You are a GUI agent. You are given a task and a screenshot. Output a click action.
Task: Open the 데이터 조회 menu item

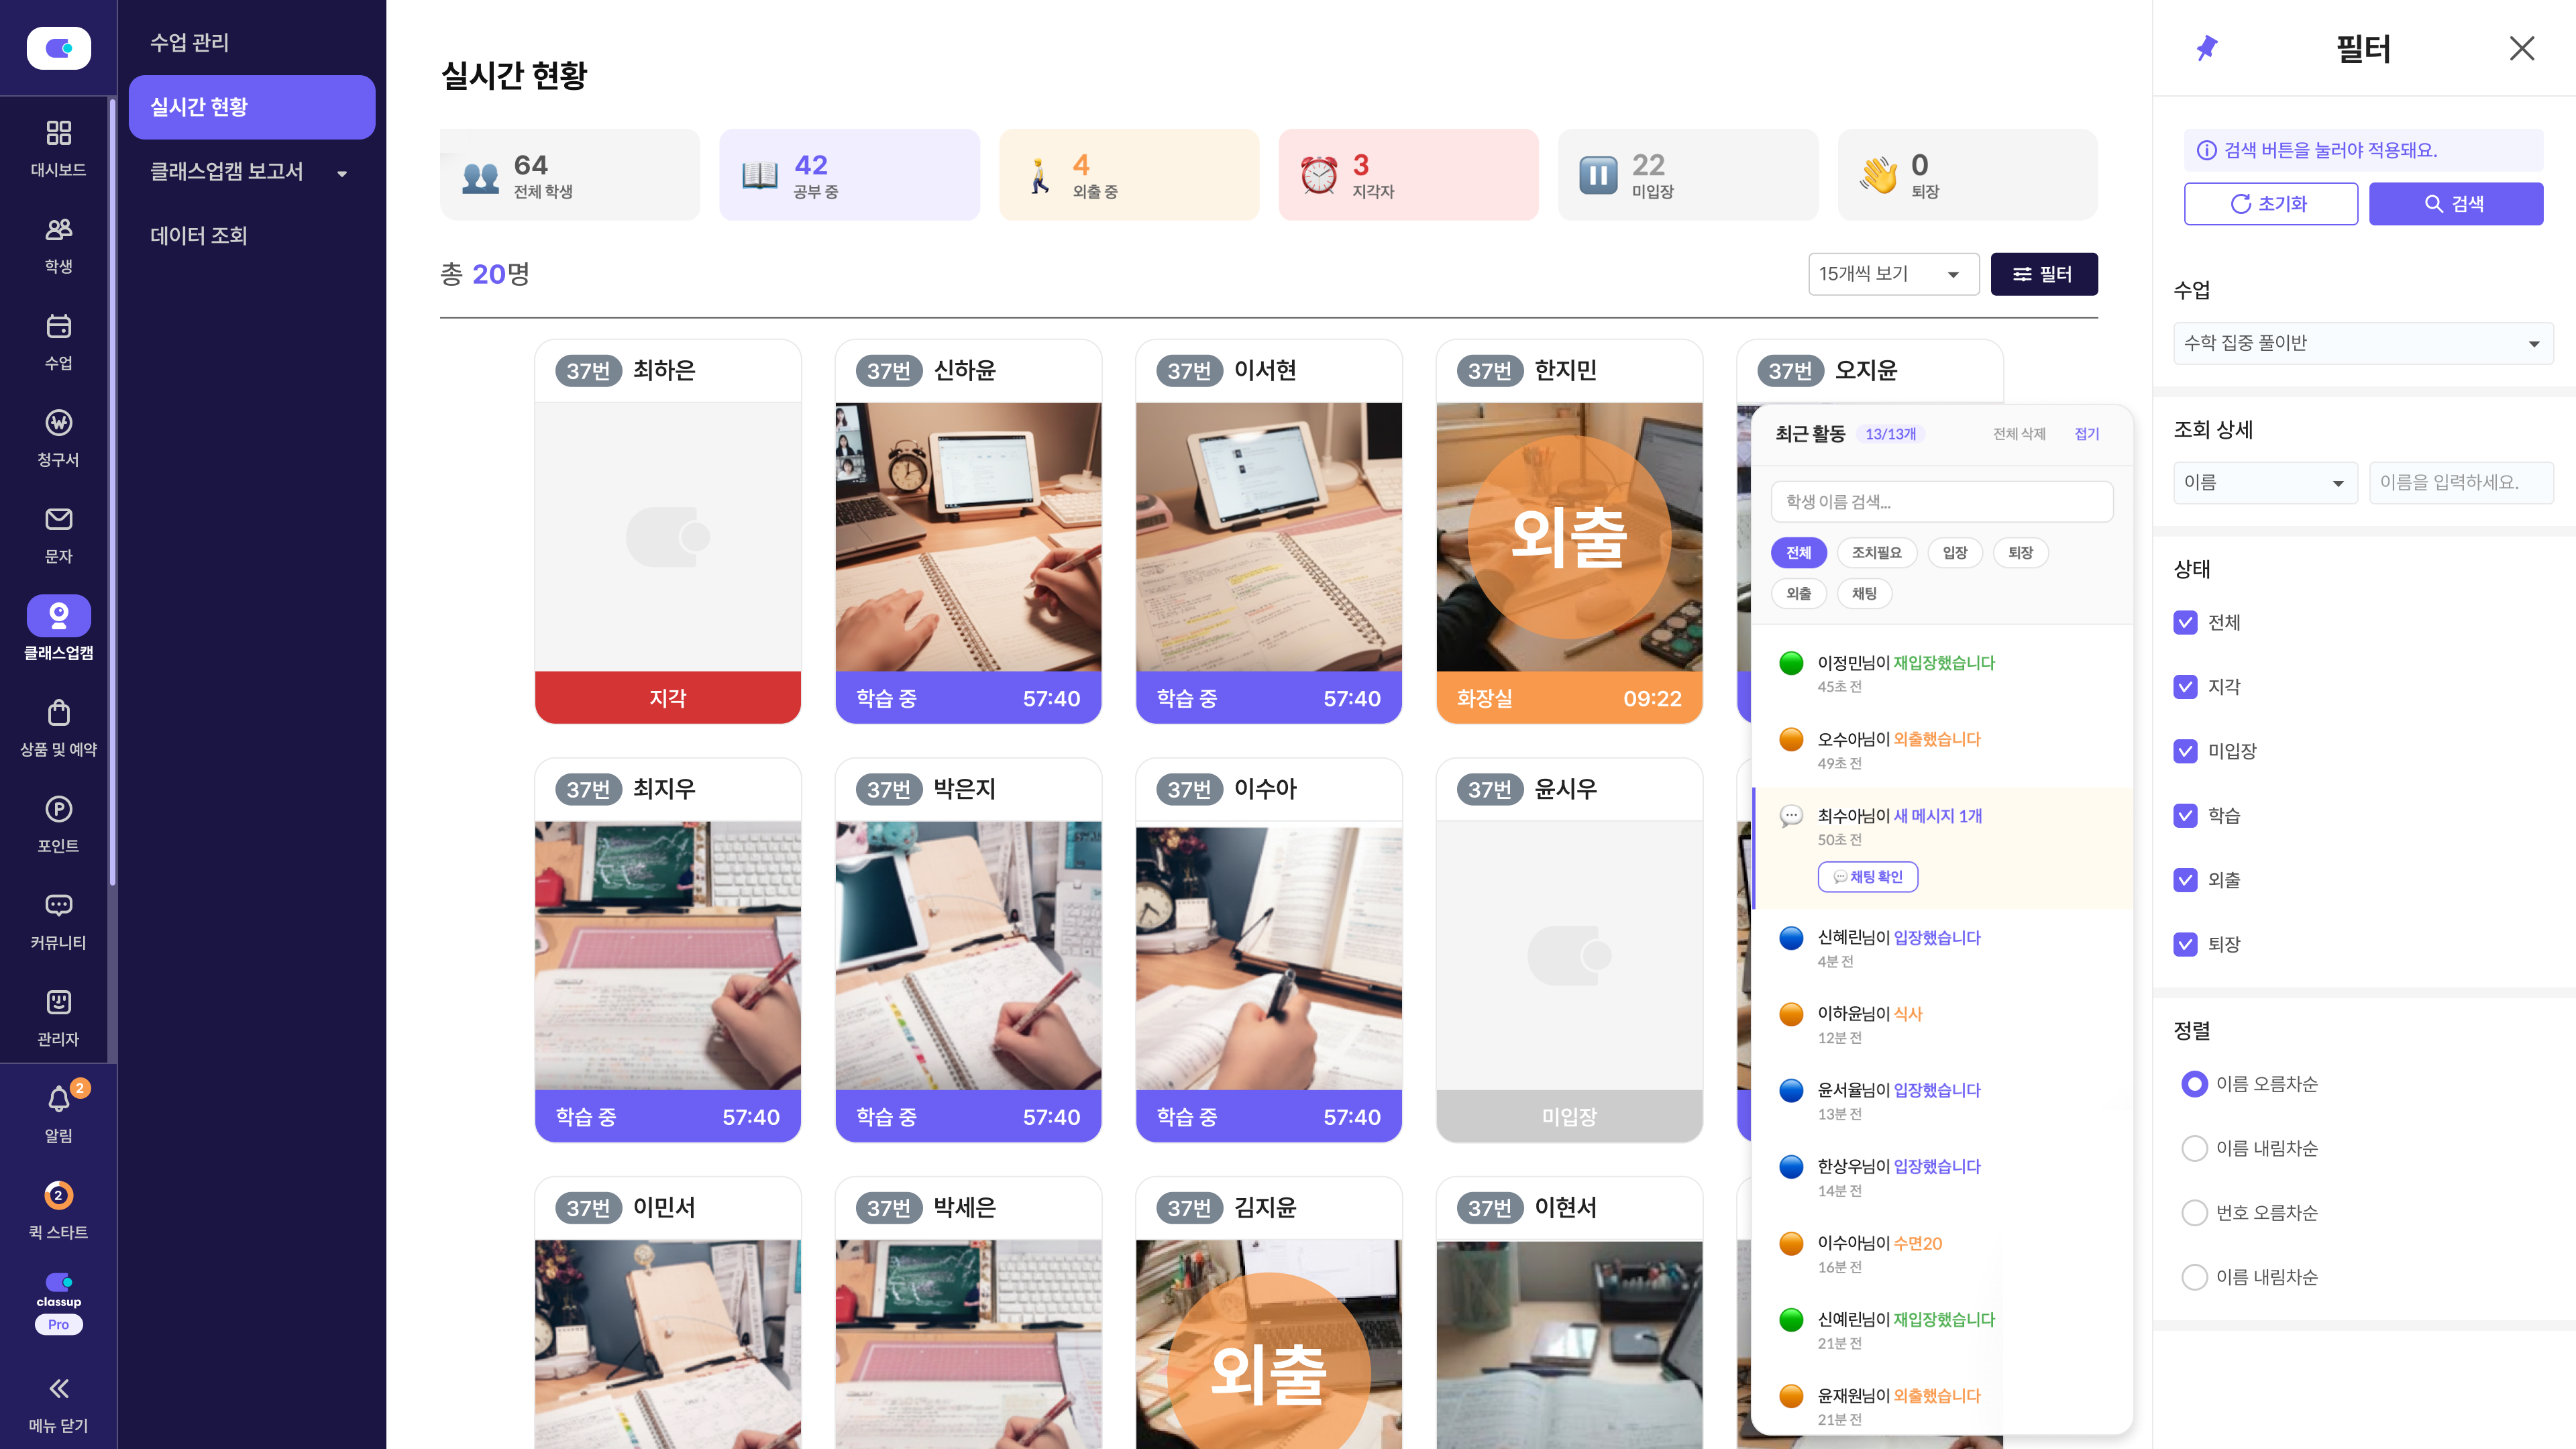199,236
